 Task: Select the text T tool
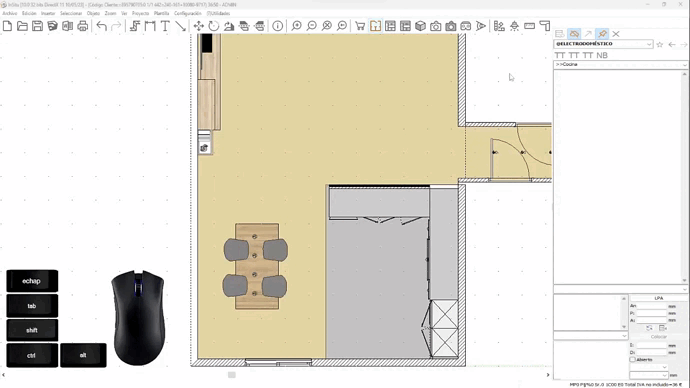(165, 26)
